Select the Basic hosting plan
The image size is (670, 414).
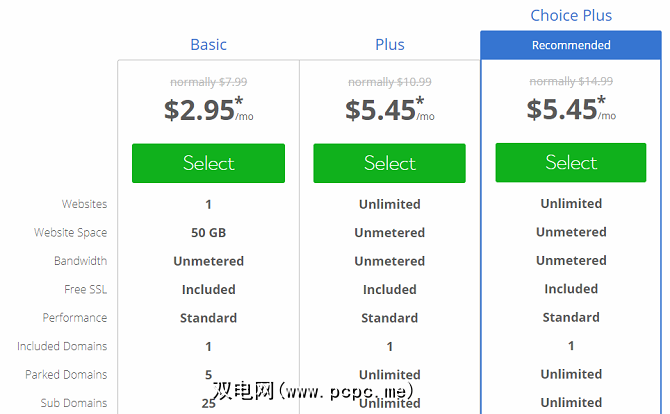pyautogui.click(x=208, y=163)
